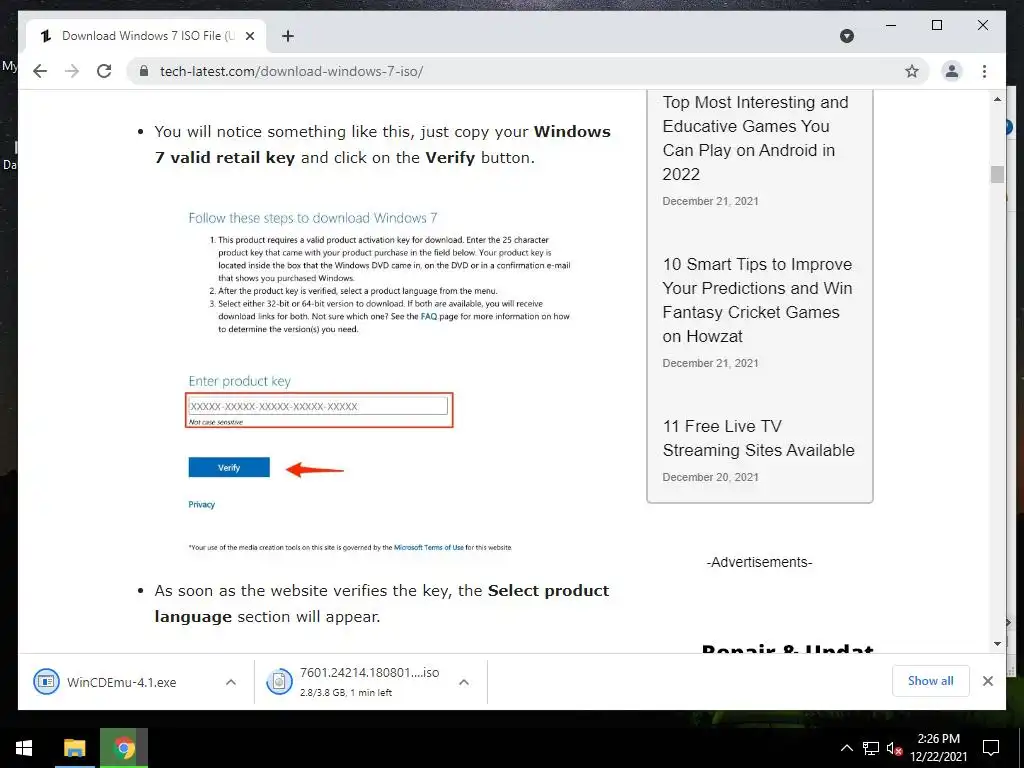Open WinCDEmu-4.1.exe download item
This screenshot has height=768, width=1024.
pyautogui.click(x=121, y=682)
